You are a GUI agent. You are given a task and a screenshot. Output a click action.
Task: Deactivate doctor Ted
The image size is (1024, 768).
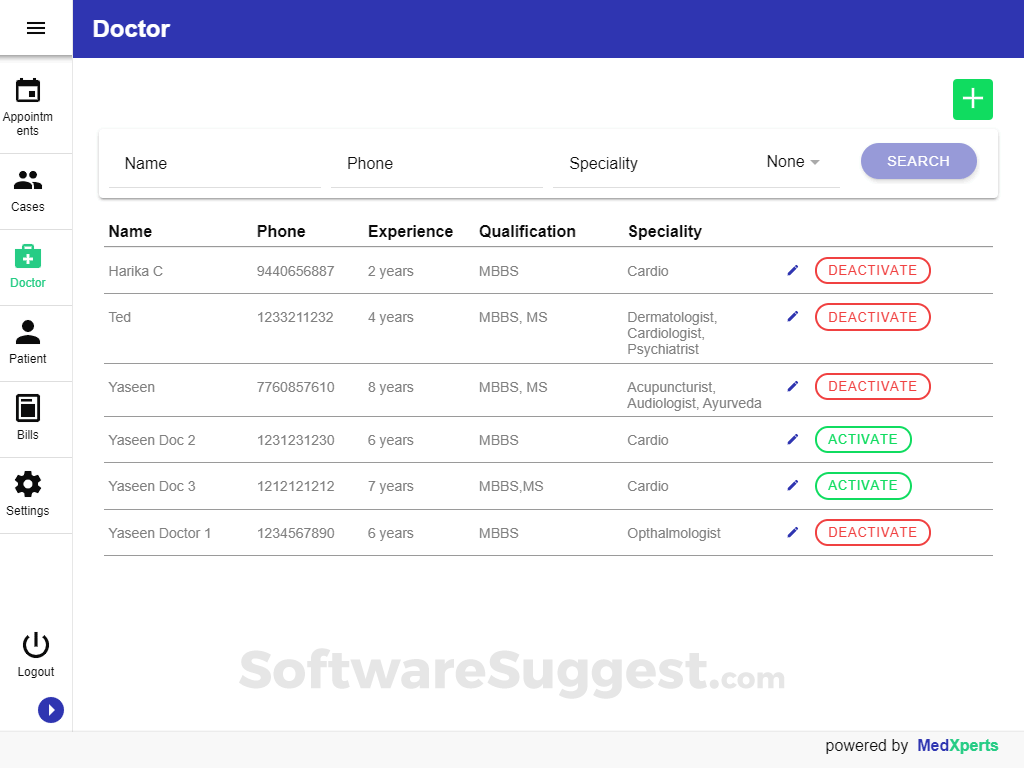(872, 317)
